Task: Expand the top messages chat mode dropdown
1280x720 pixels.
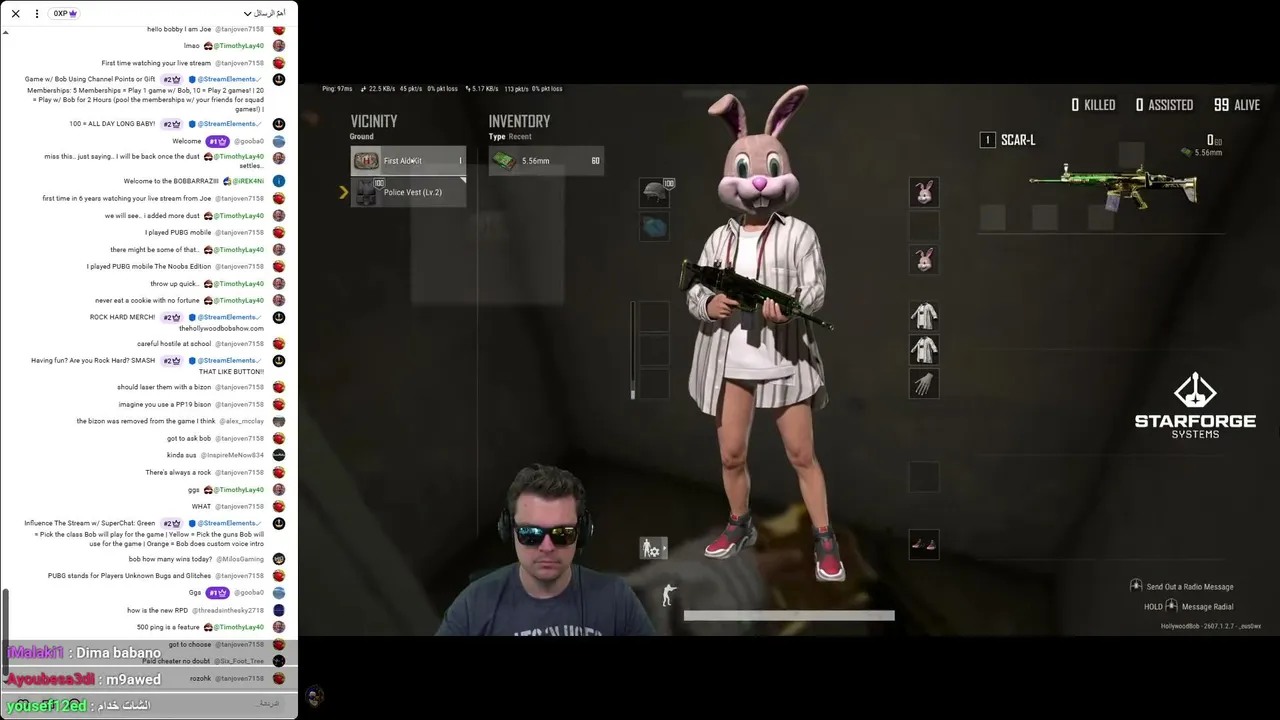Action: pyautogui.click(x=265, y=14)
